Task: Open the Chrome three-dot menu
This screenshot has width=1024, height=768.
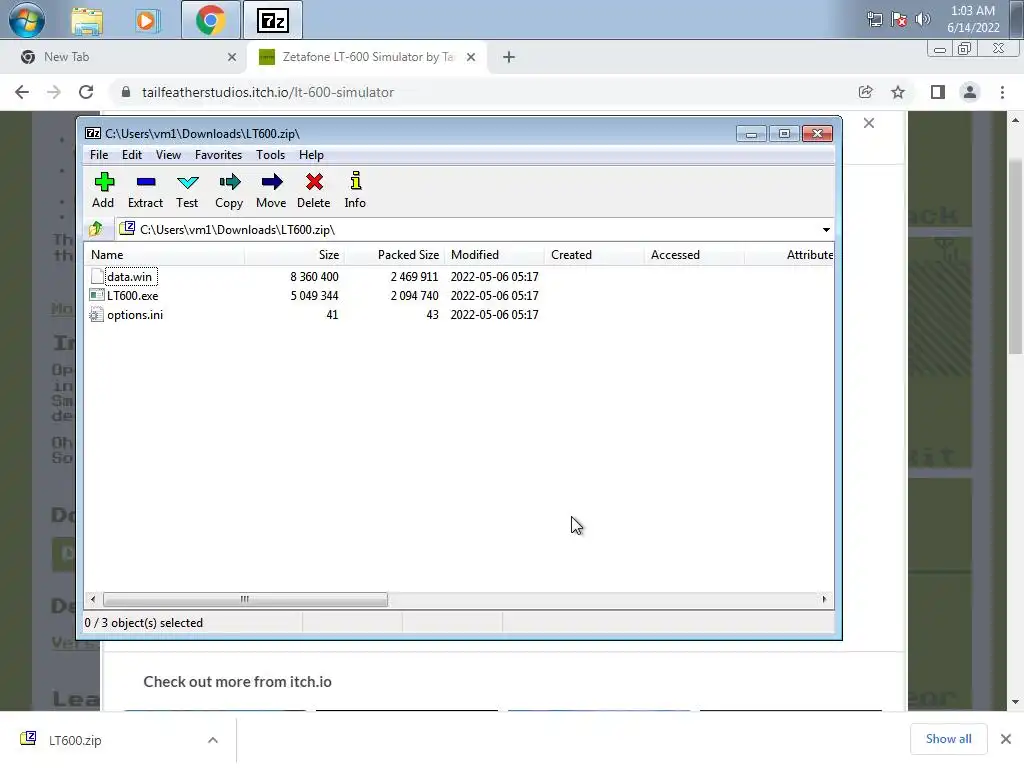Action: tap(1002, 92)
